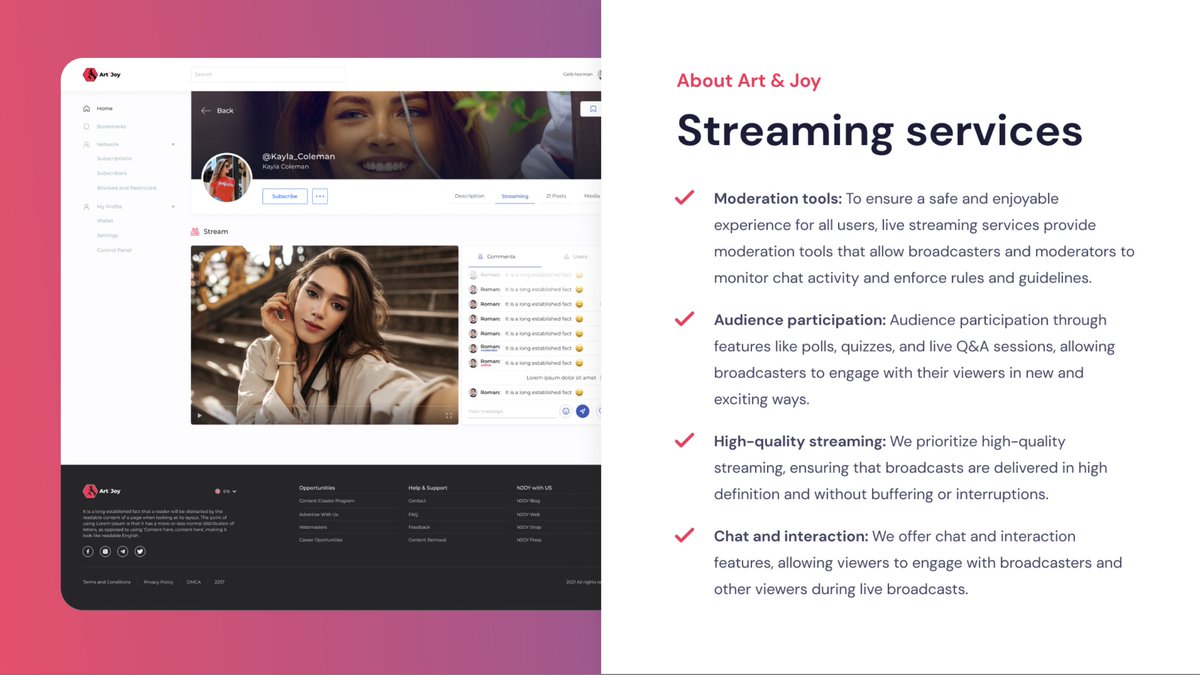Click the NJOY Shop footer link

tap(529, 527)
